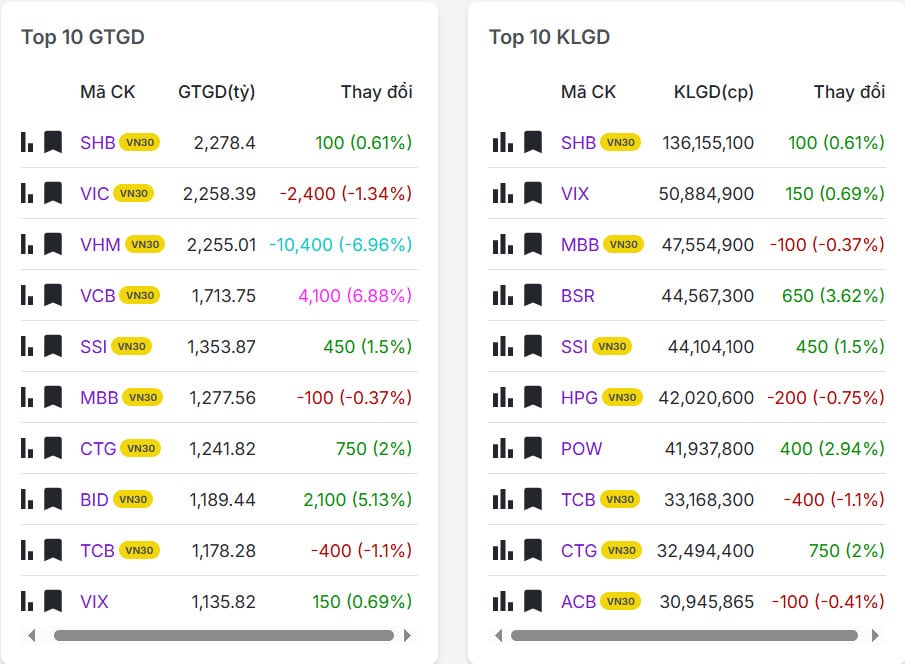Bookmark ACB in the KLGD table
Viewport: 905px width, 664px height.
pos(533,602)
